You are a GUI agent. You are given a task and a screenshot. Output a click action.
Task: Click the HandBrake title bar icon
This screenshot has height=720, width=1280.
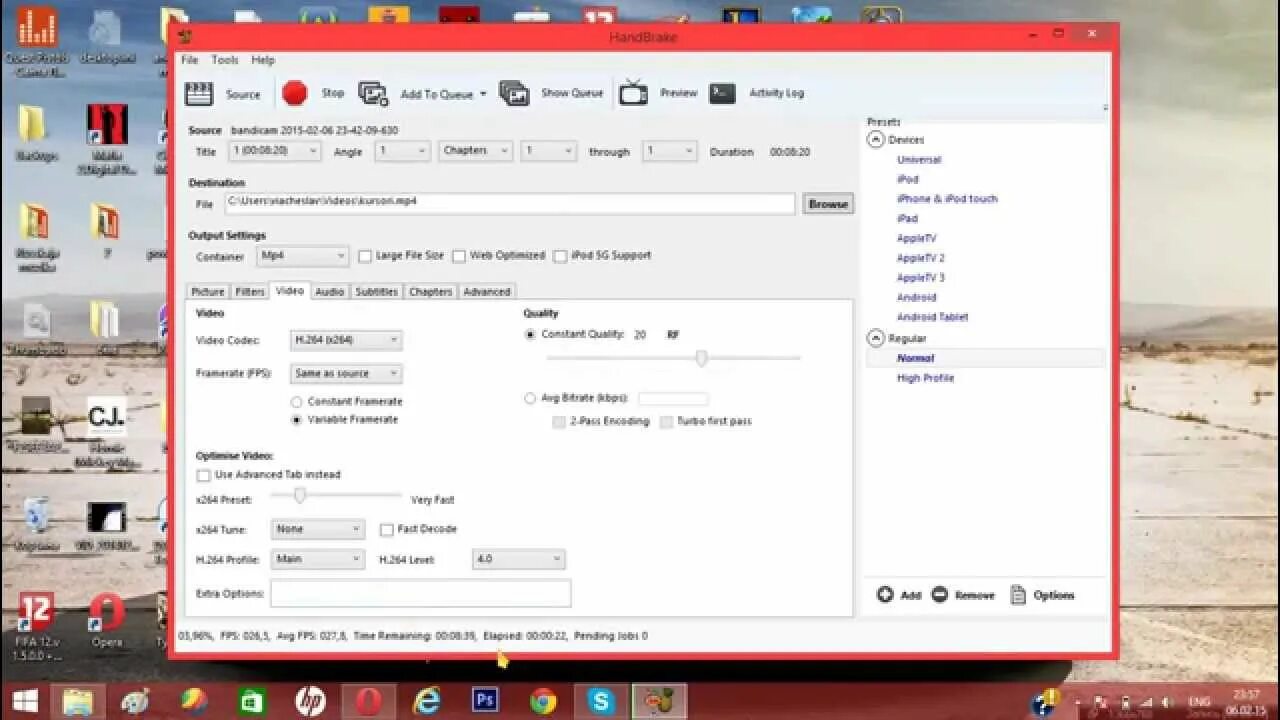[185, 37]
